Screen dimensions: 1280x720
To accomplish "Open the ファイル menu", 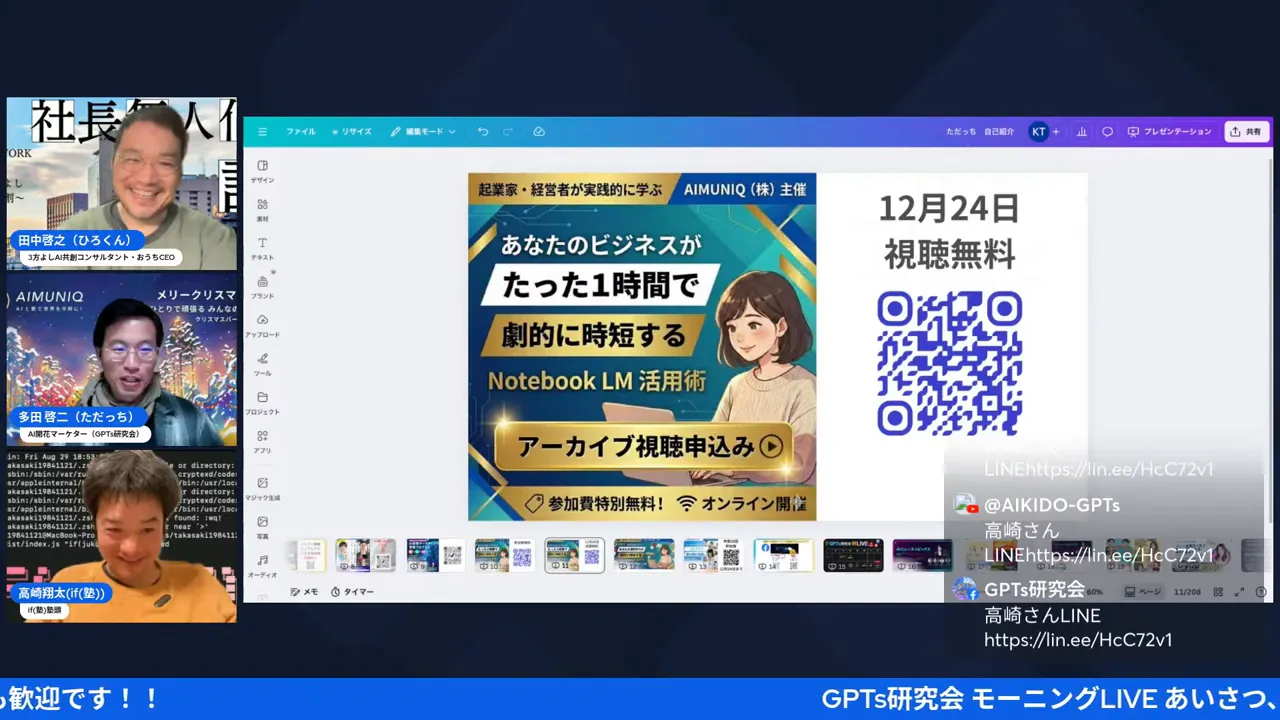I will [300, 131].
